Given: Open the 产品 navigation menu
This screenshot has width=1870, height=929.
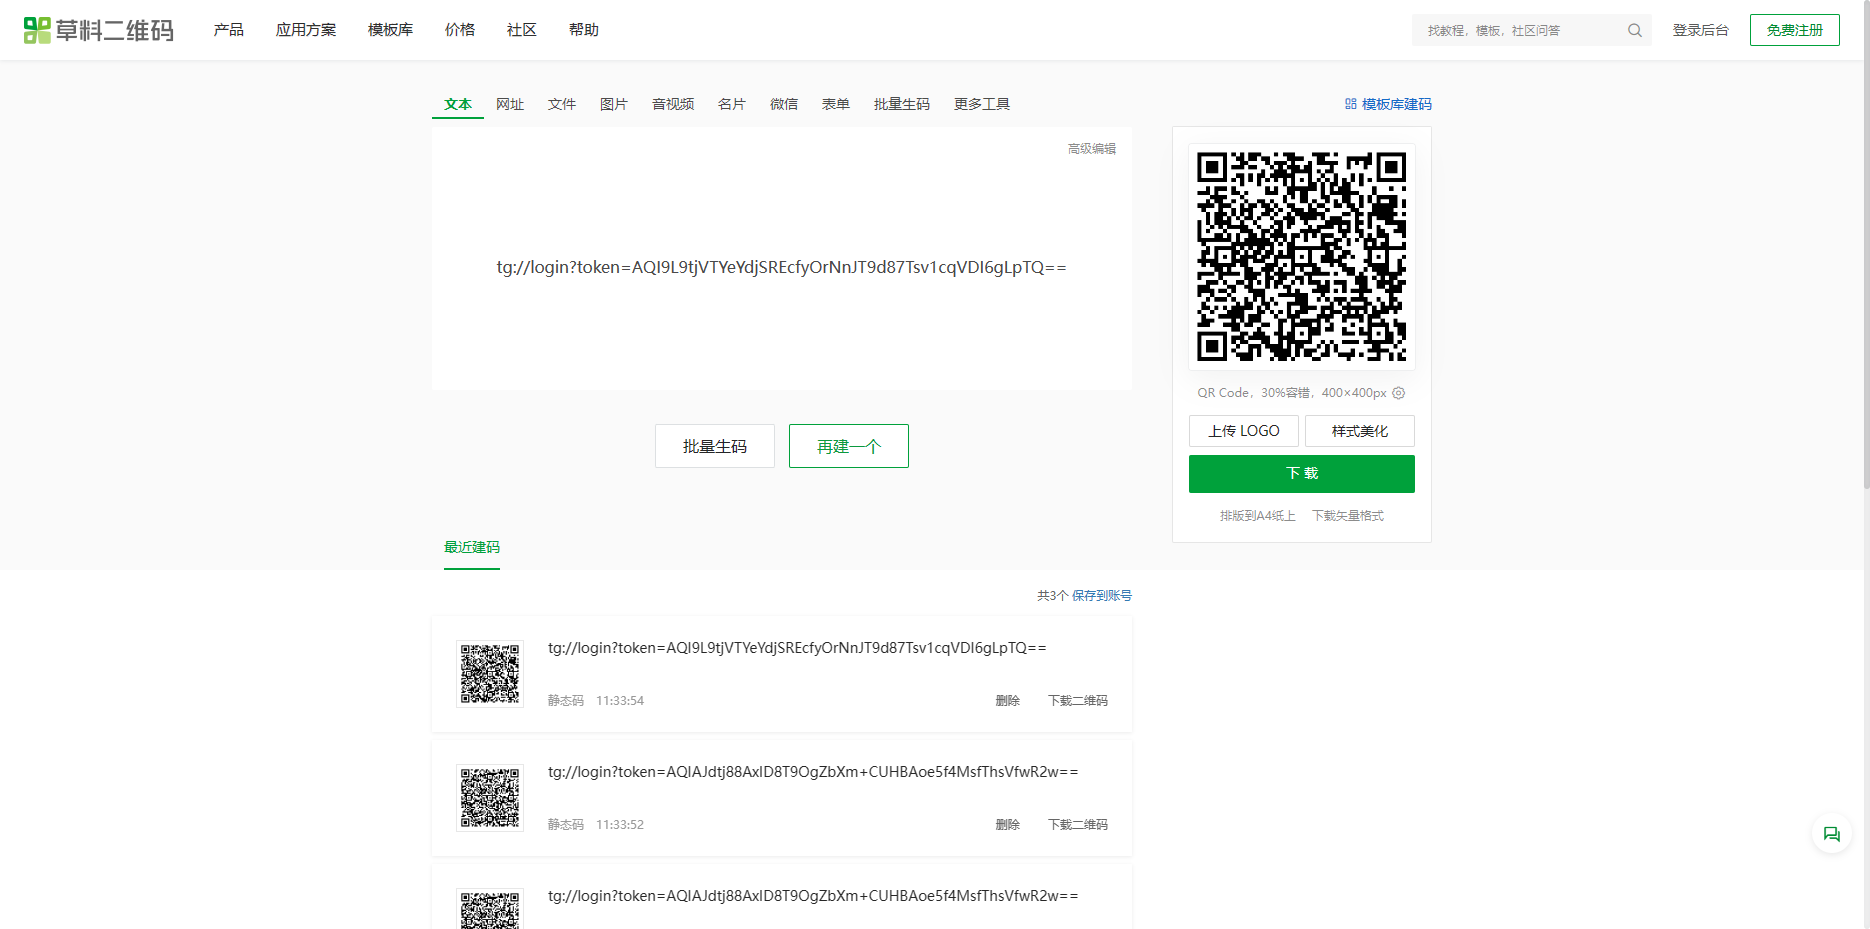Looking at the screenshot, I should [x=228, y=30].
